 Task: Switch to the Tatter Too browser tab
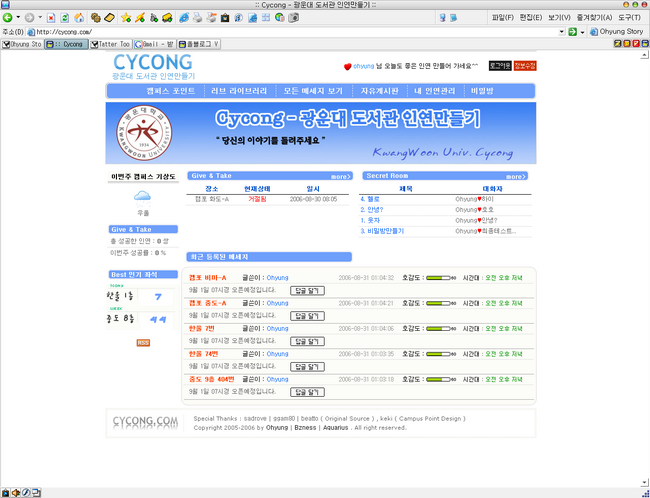[x=111, y=45]
